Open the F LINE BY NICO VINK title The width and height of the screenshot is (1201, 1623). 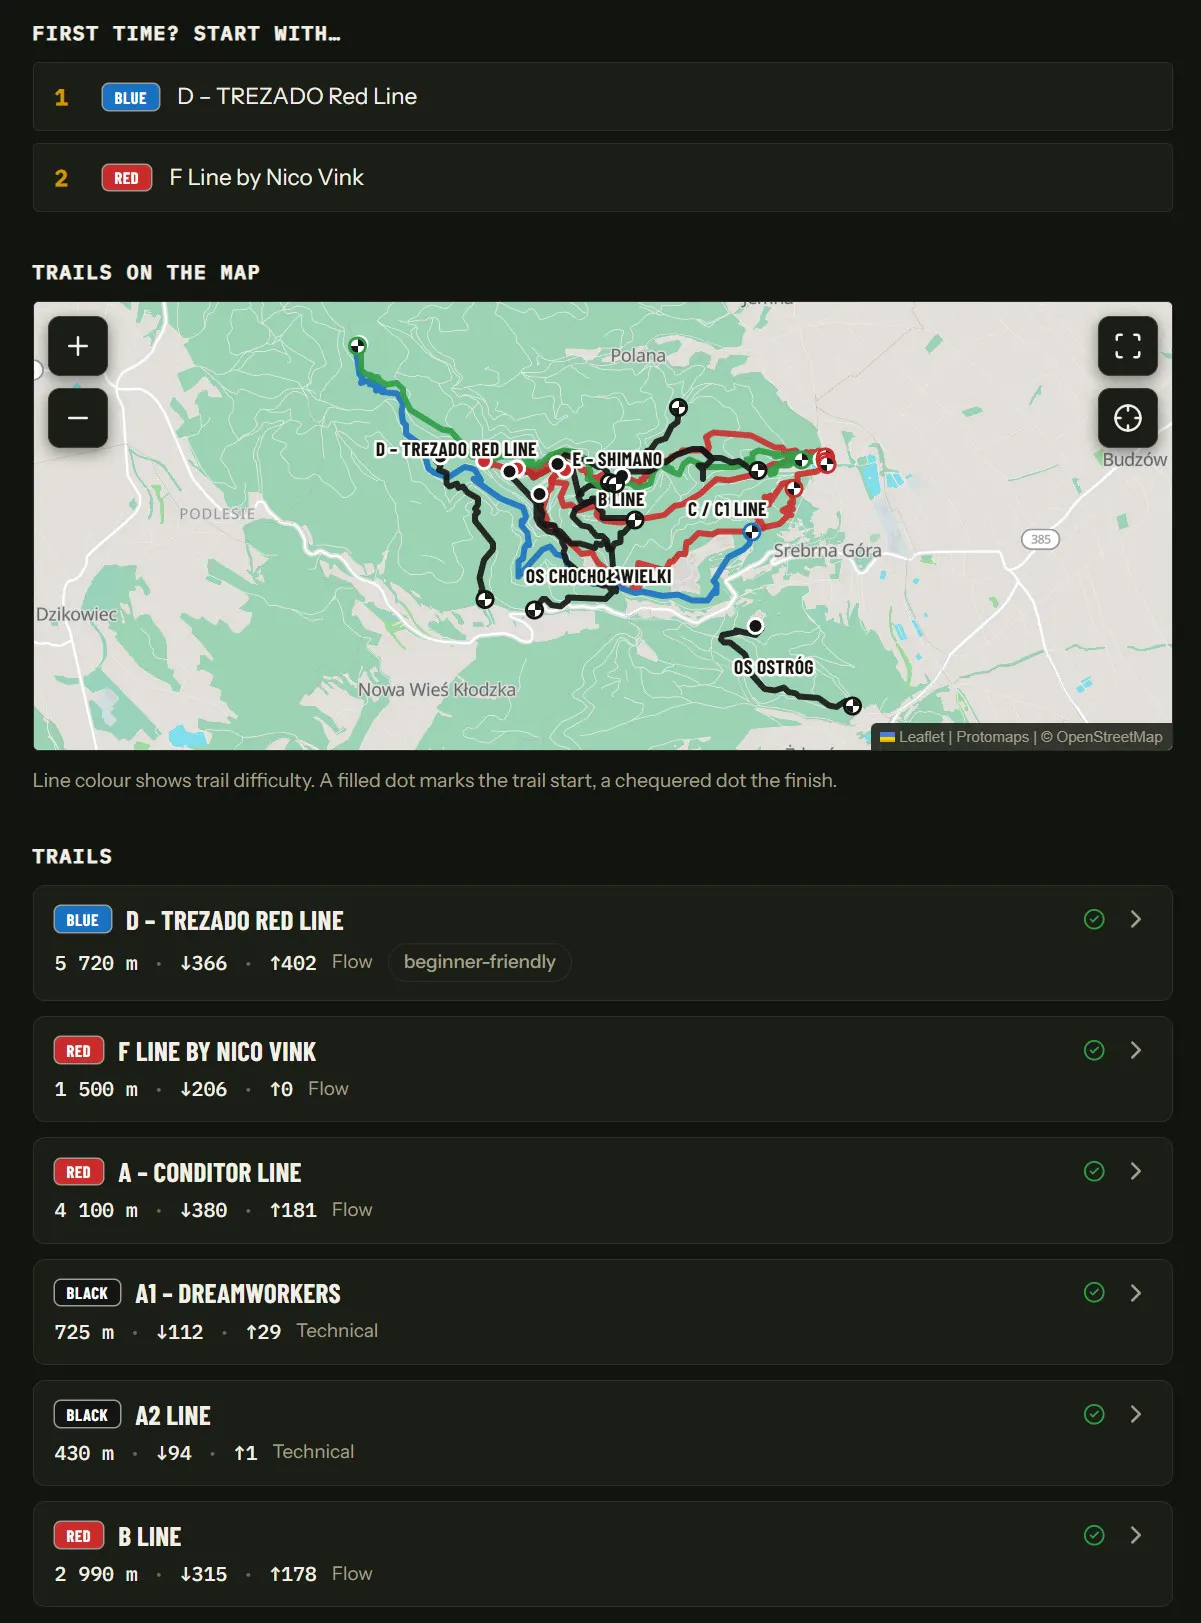click(x=217, y=1052)
